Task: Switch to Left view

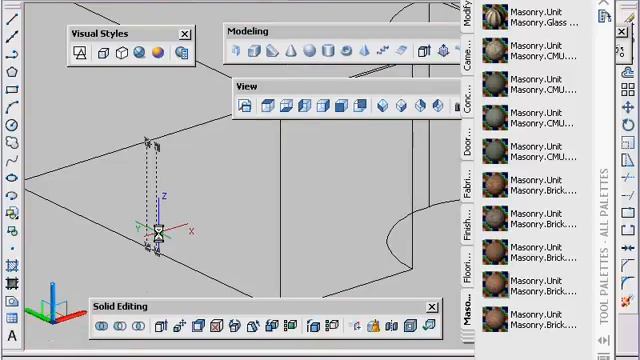Action: [304, 106]
